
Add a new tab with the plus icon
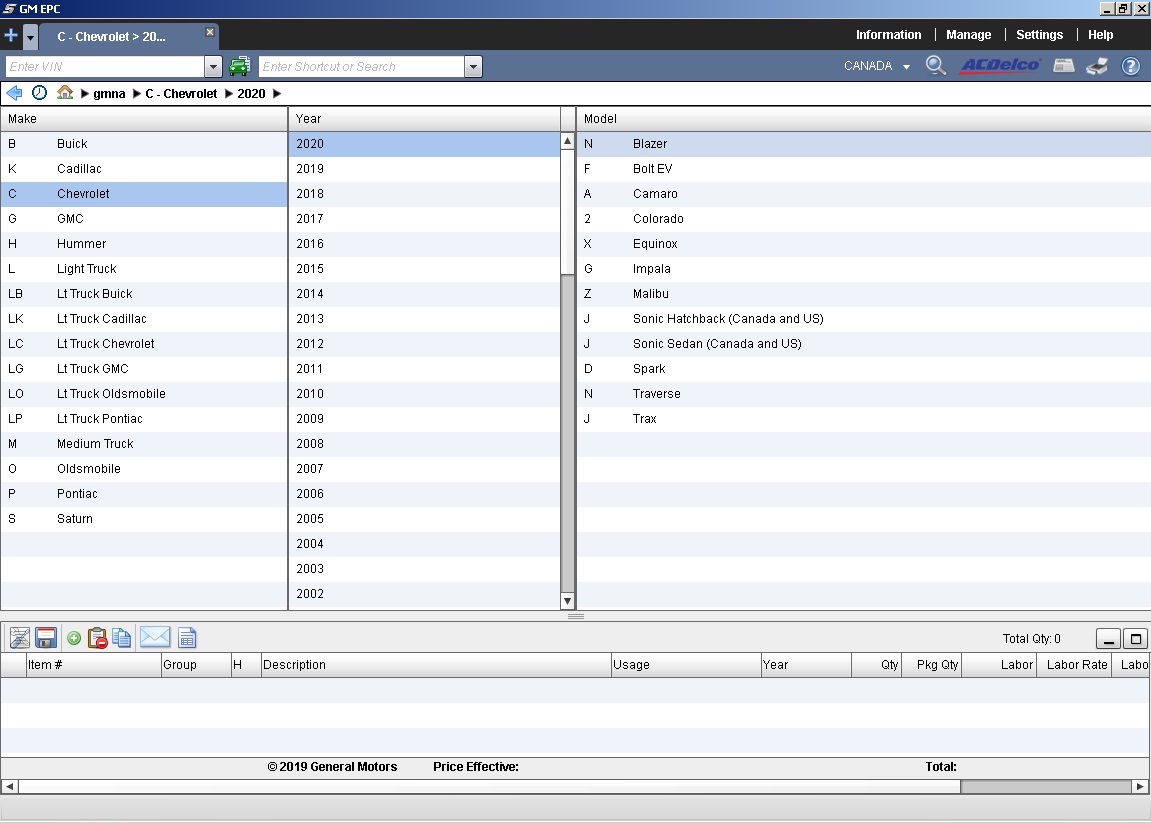pyautogui.click(x=11, y=35)
